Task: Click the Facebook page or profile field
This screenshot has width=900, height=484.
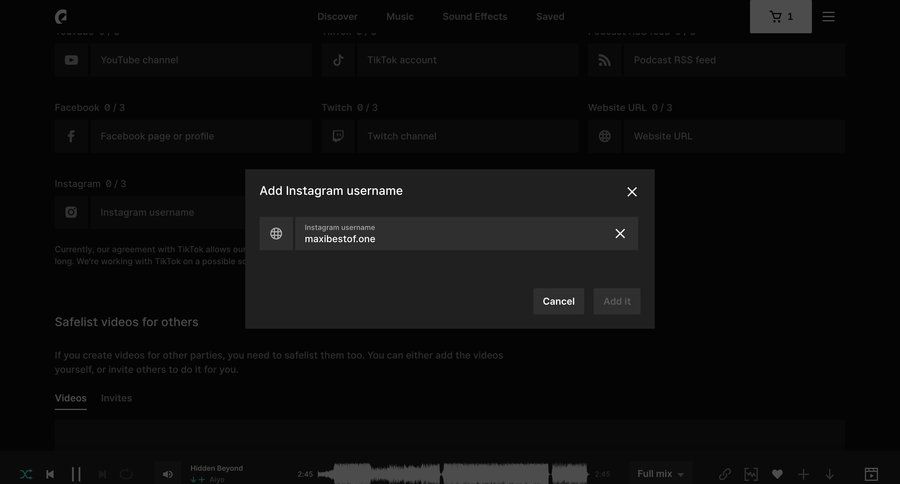Action: click(201, 136)
